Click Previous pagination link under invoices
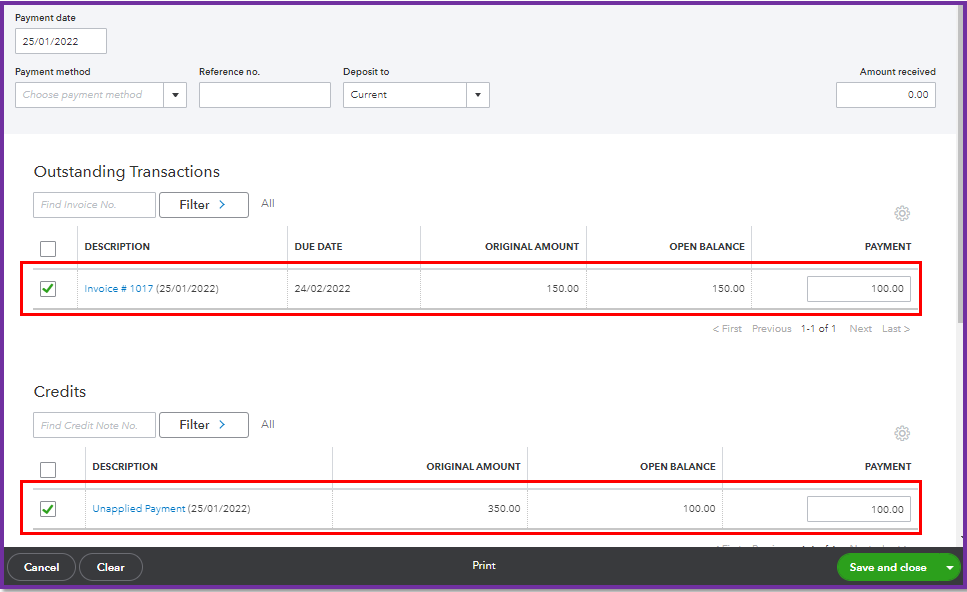 772,329
